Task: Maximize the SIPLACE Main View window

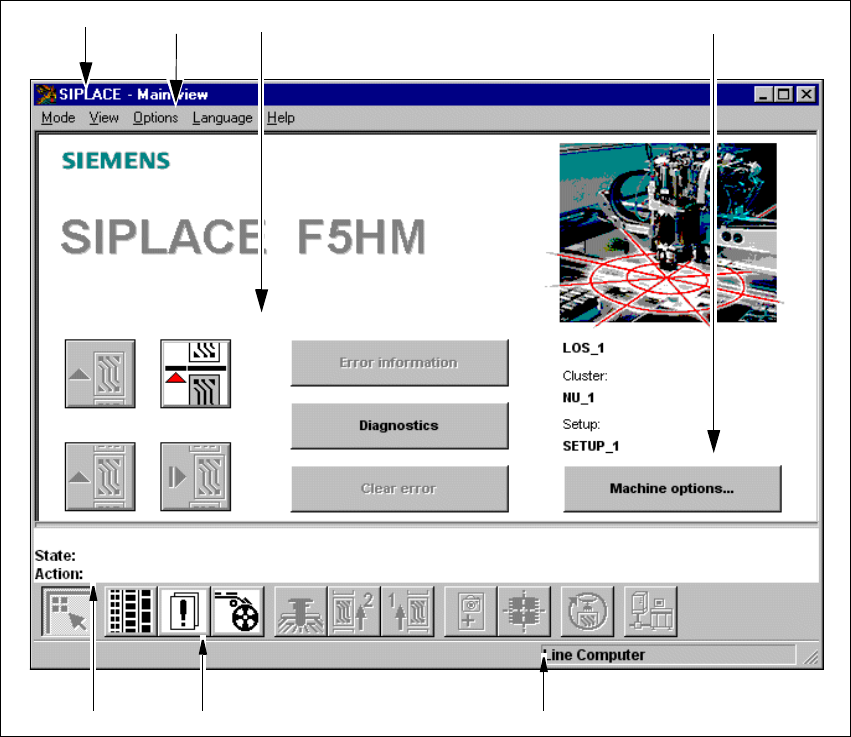Action: [784, 94]
